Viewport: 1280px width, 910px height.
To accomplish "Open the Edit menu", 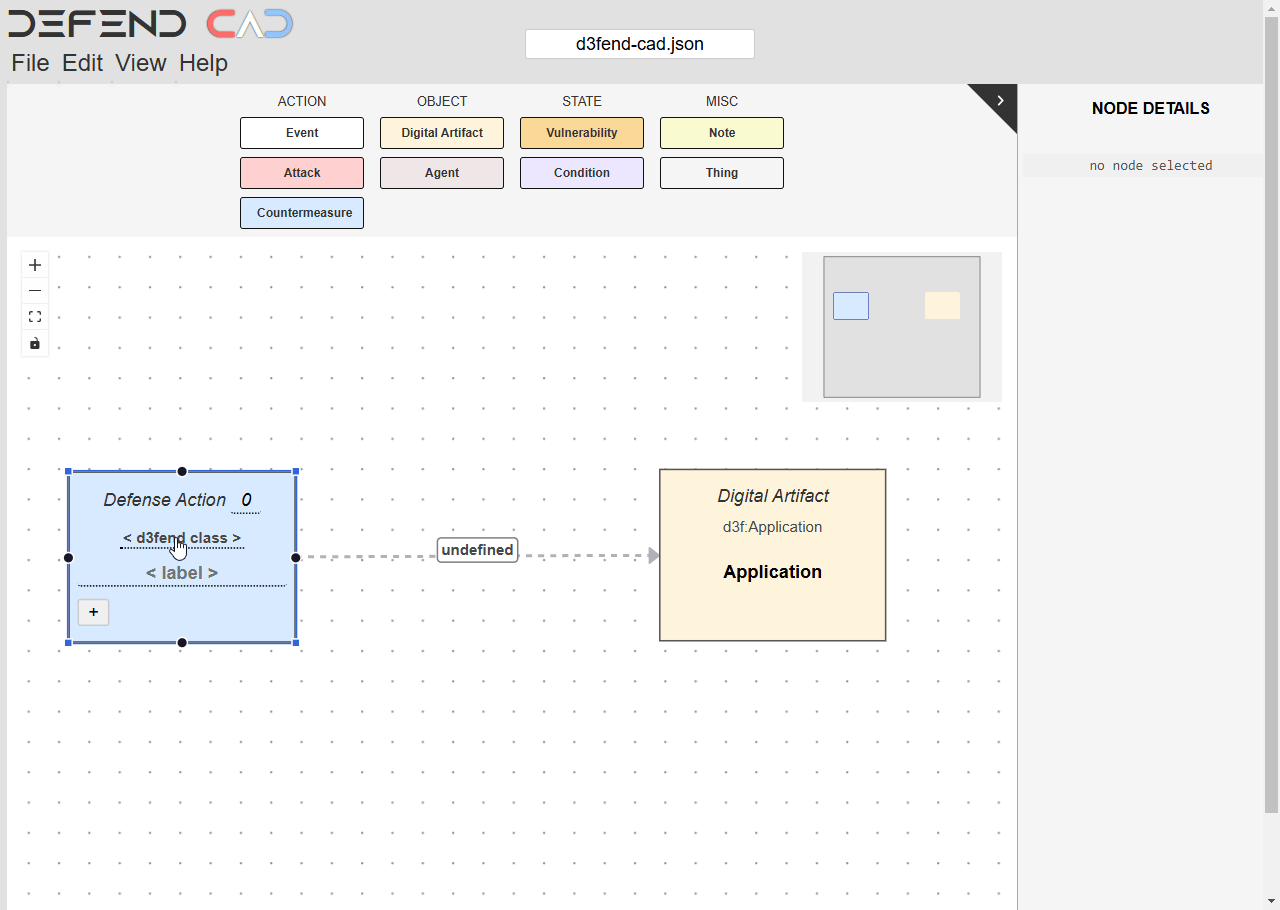I will point(82,63).
